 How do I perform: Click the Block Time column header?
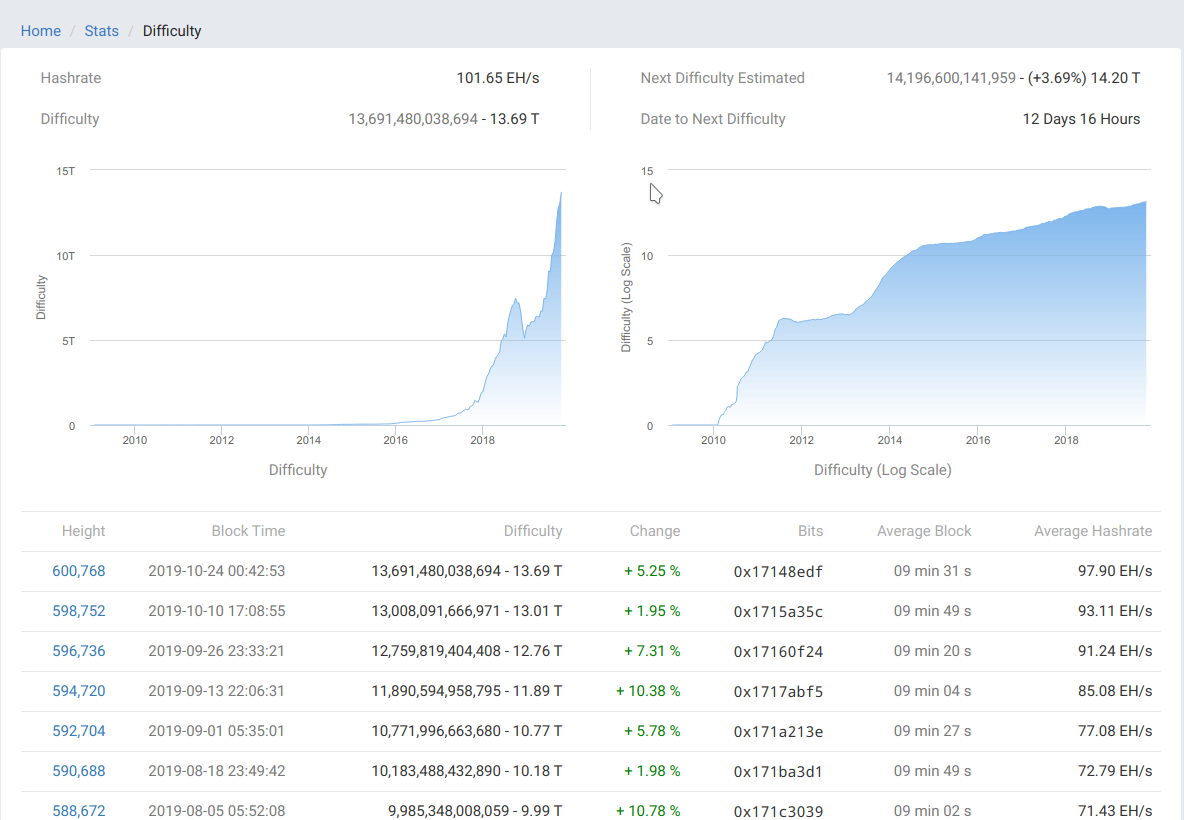(x=248, y=531)
